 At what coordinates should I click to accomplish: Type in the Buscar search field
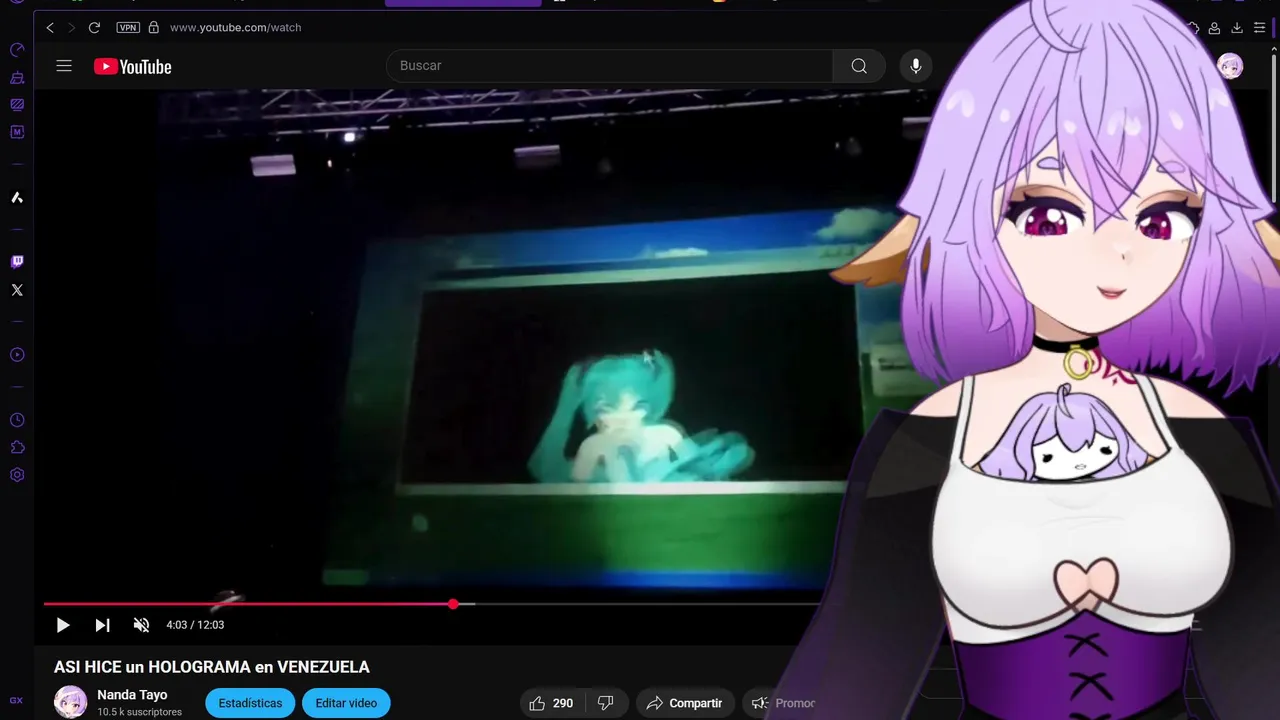(x=609, y=66)
